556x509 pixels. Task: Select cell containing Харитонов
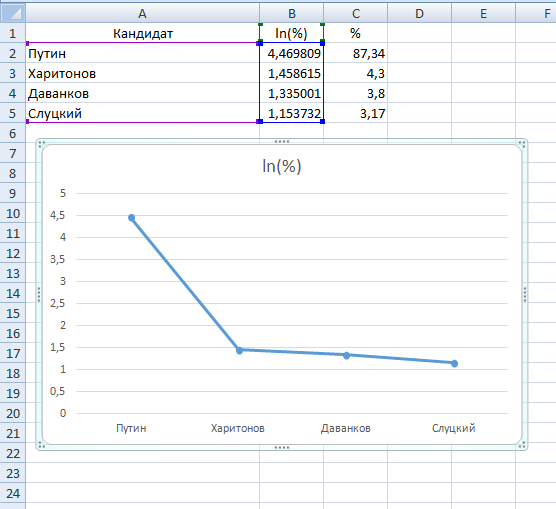[x=143, y=73]
